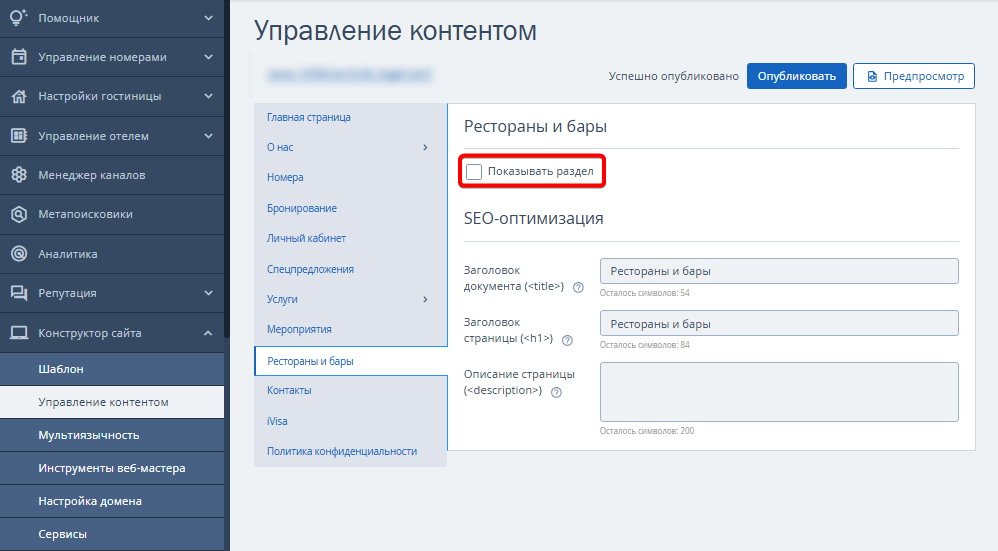Screen dimensions: 998x551
Task: Open the Контакты section
Action: 289,390
